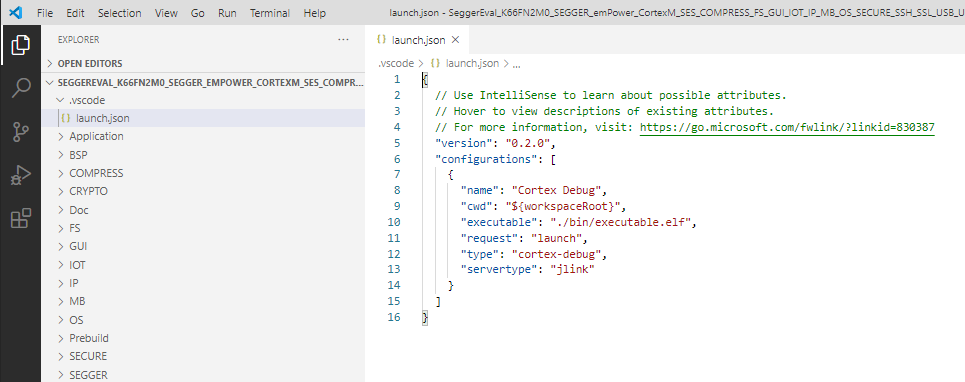Expand the IP folder
This screenshot has width=965, height=382.
[x=203, y=283]
